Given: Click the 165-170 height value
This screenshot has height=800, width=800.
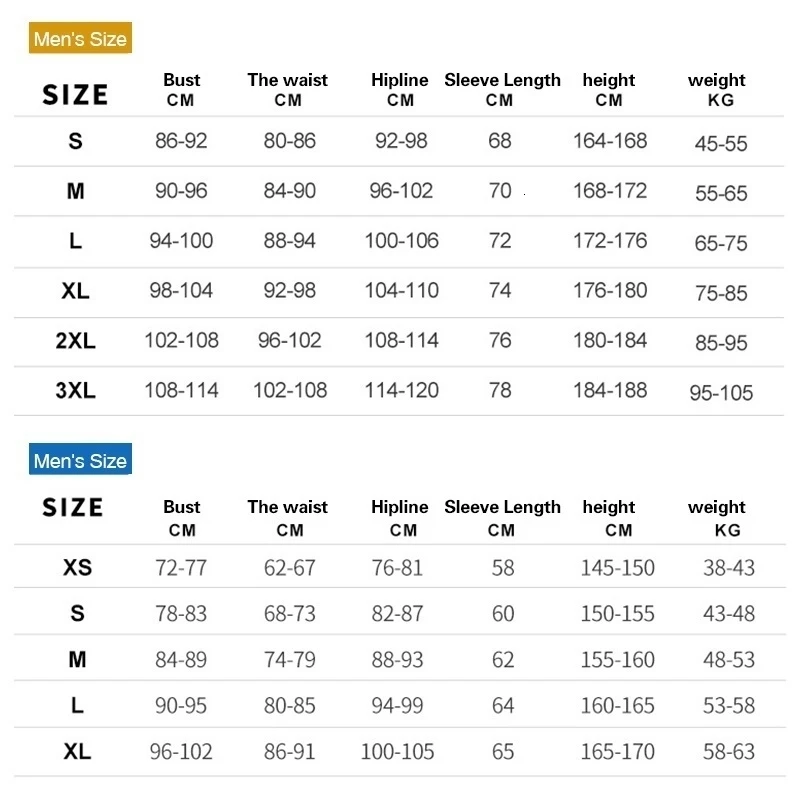Looking at the screenshot, I should coord(617,752).
